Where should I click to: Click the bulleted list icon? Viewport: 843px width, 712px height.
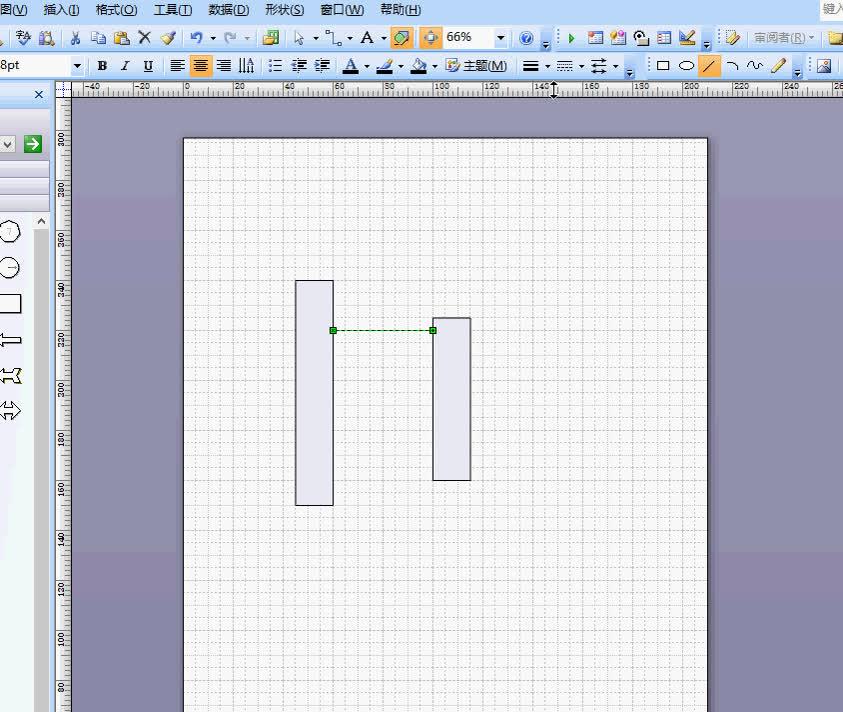click(x=275, y=66)
